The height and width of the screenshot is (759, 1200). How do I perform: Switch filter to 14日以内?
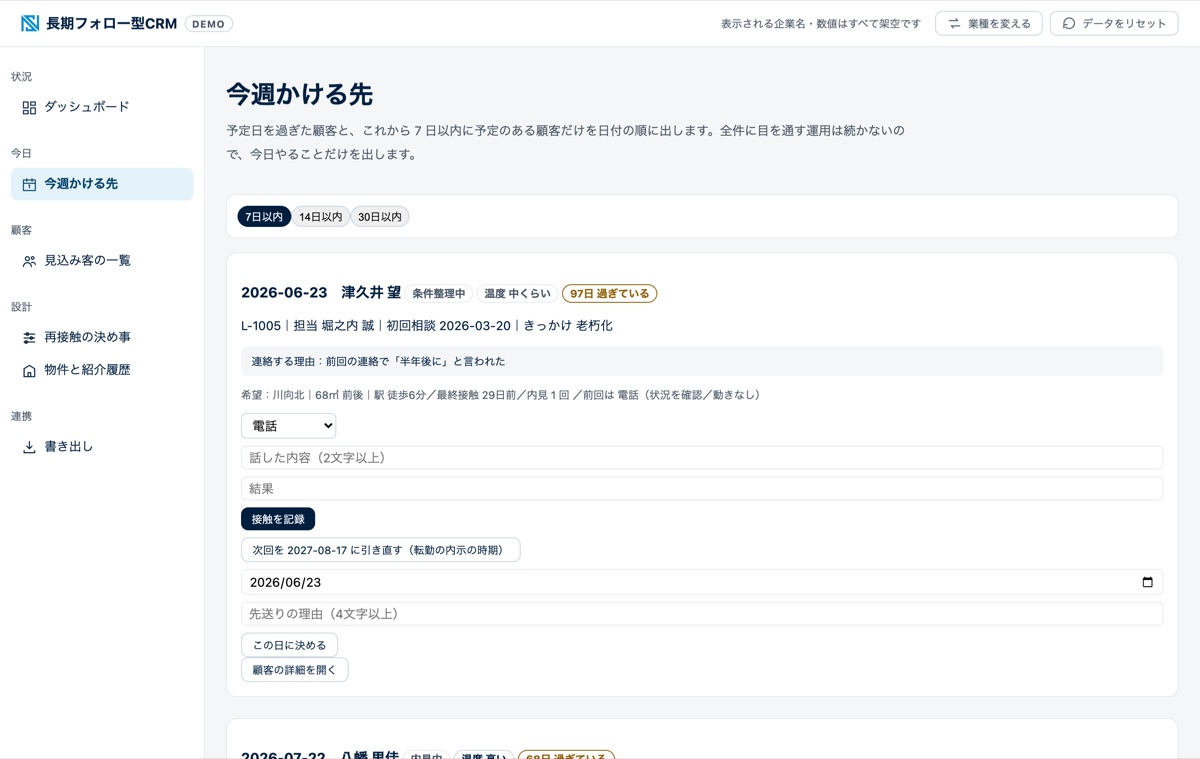[x=321, y=217]
